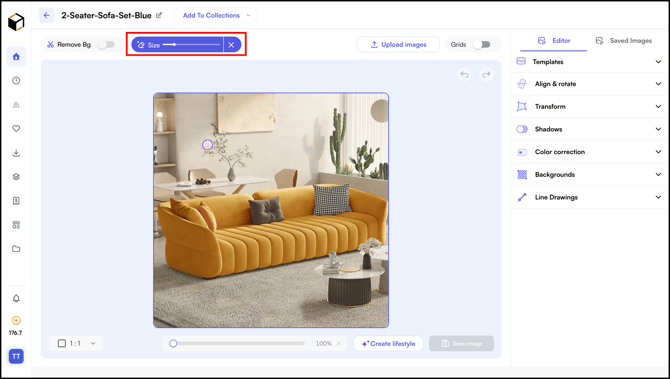This screenshot has height=379, width=670.
Task: Edit the product name pencil icon
Action: pyautogui.click(x=159, y=15)
